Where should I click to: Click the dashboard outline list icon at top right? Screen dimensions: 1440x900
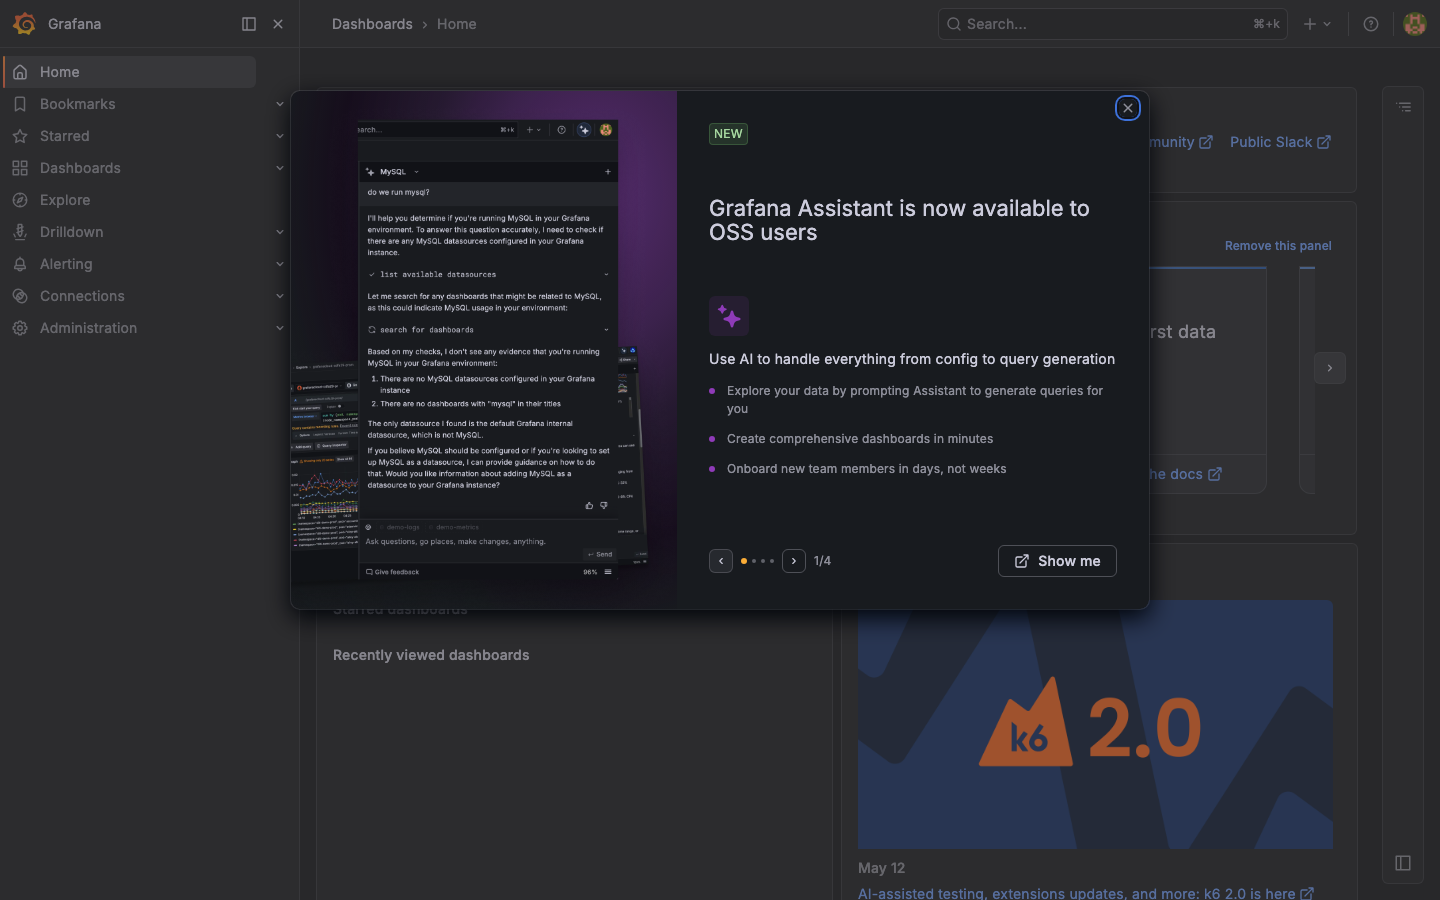[1404, 107]
